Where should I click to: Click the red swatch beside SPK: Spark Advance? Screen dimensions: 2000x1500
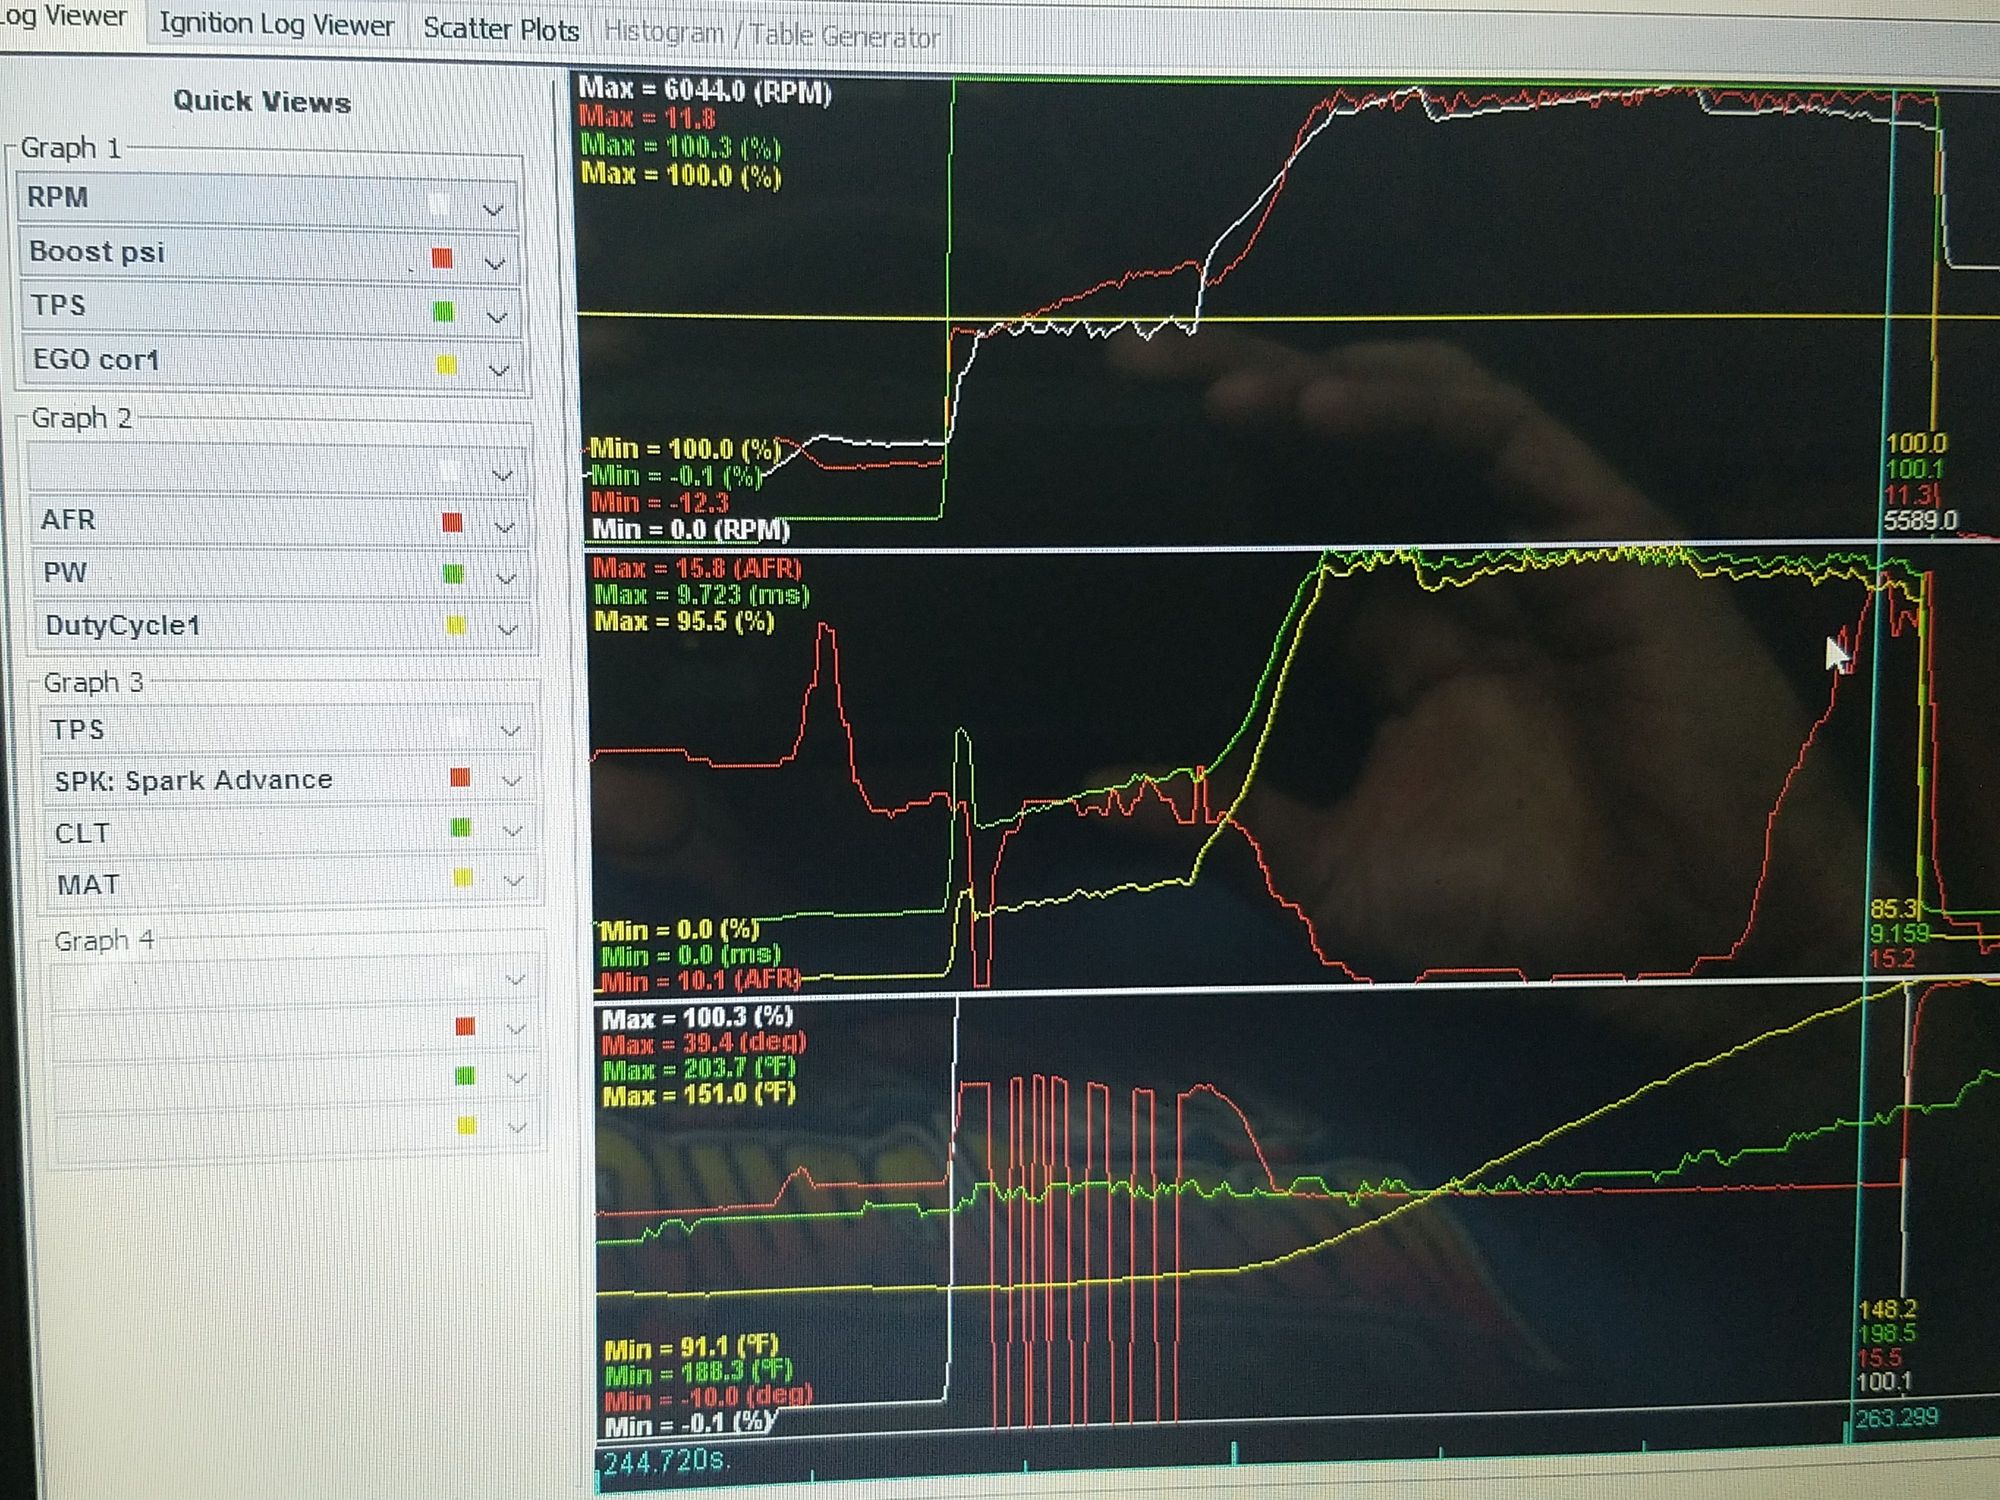[x=460, y=778]
